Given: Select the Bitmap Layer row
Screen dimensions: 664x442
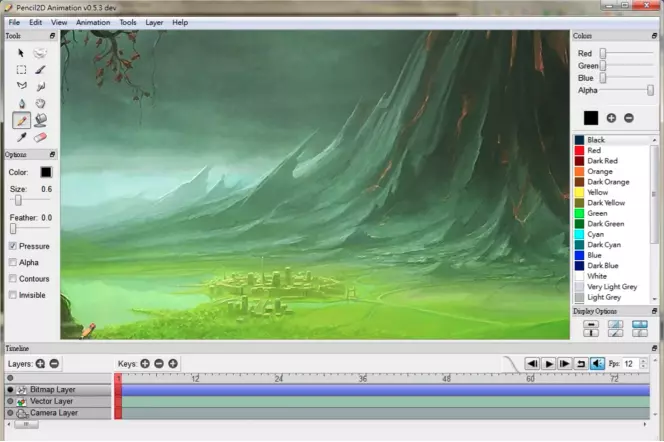Looking at the screenshot, I should (58, 390).
